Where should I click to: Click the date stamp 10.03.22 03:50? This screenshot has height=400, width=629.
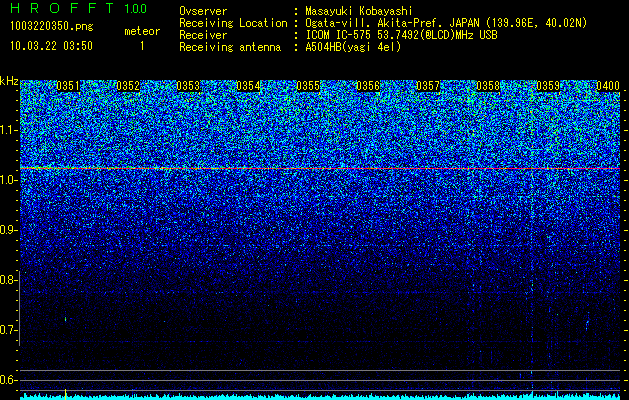[x=51, y=46]
